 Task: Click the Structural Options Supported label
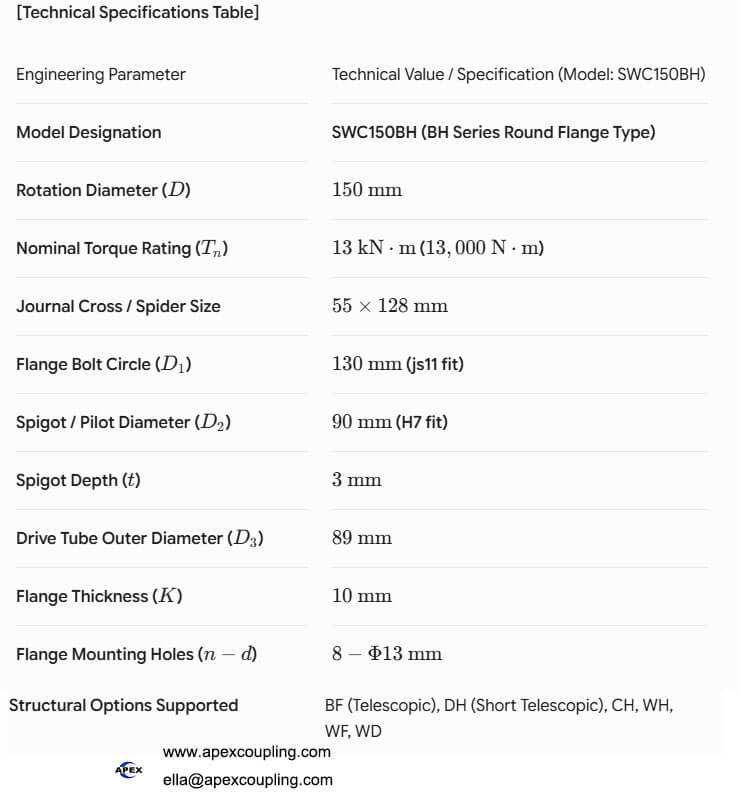coord(123,706)
